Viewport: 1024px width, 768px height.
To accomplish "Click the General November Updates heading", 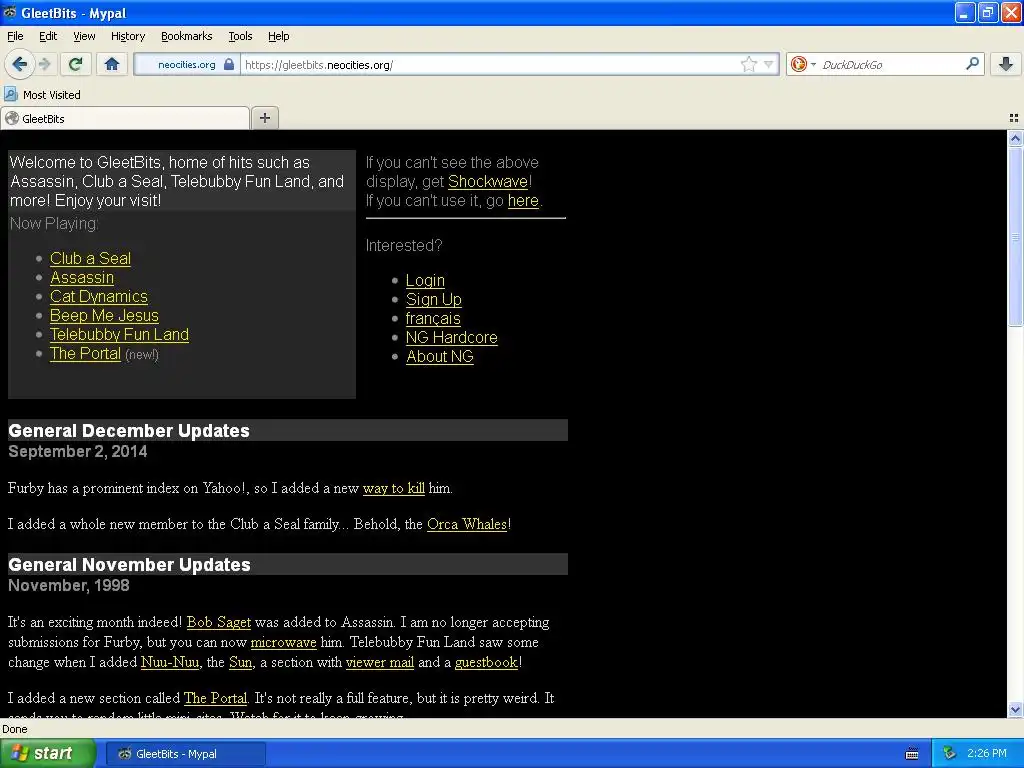I will [x=129, y=565].
